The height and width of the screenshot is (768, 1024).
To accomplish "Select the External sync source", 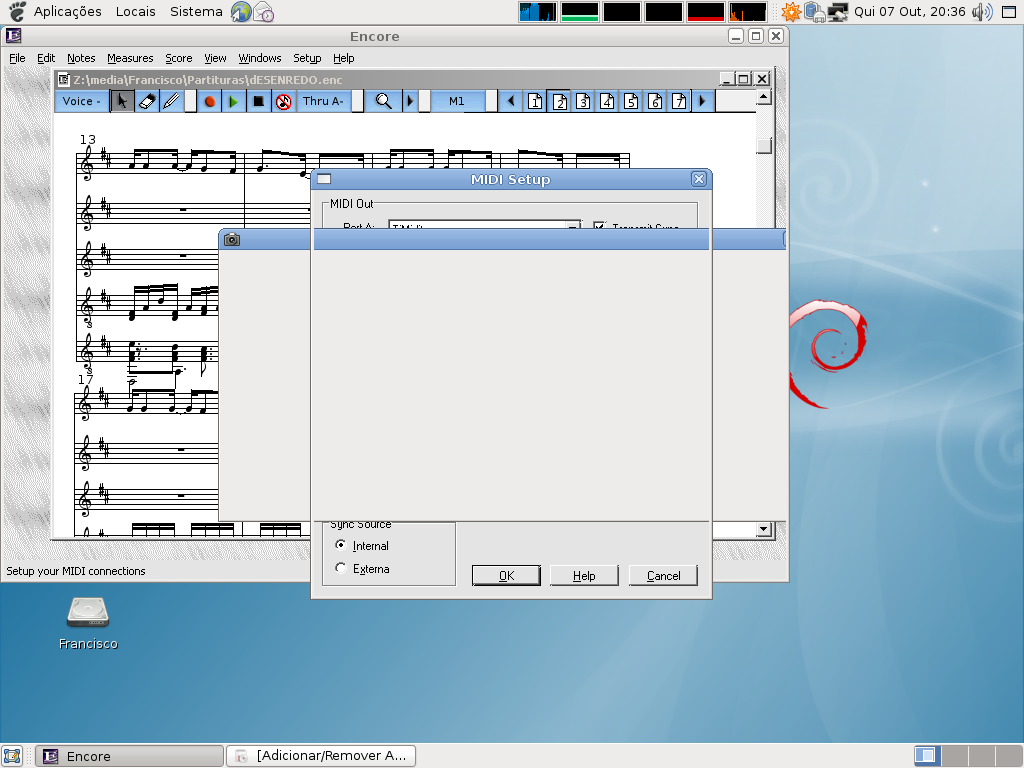I will [341, 569].
